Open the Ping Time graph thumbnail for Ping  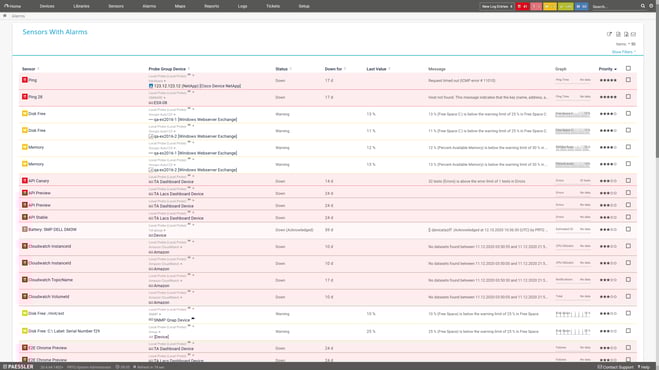(x=573, y=80)
